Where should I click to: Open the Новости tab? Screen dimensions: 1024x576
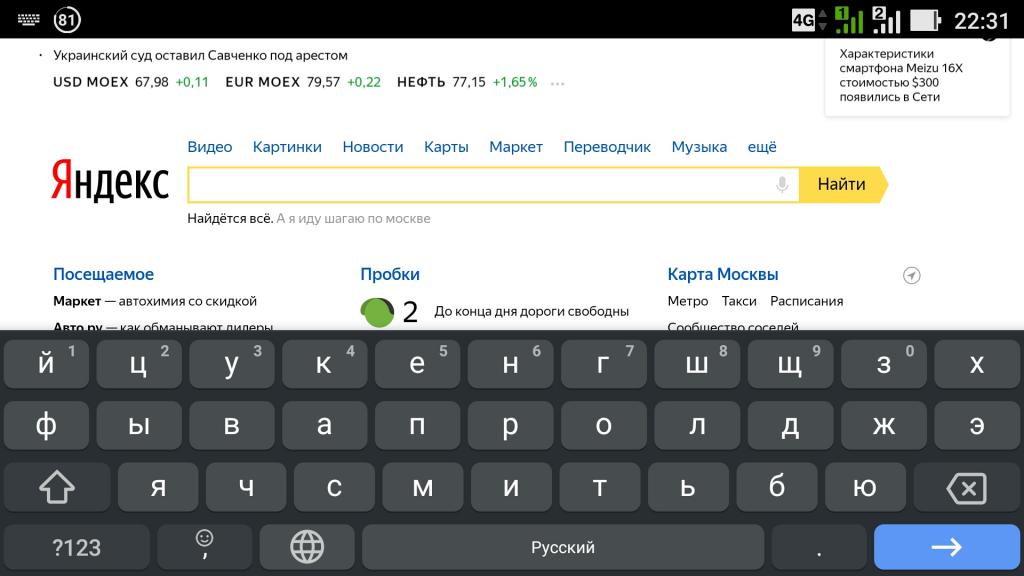(373, 147)
